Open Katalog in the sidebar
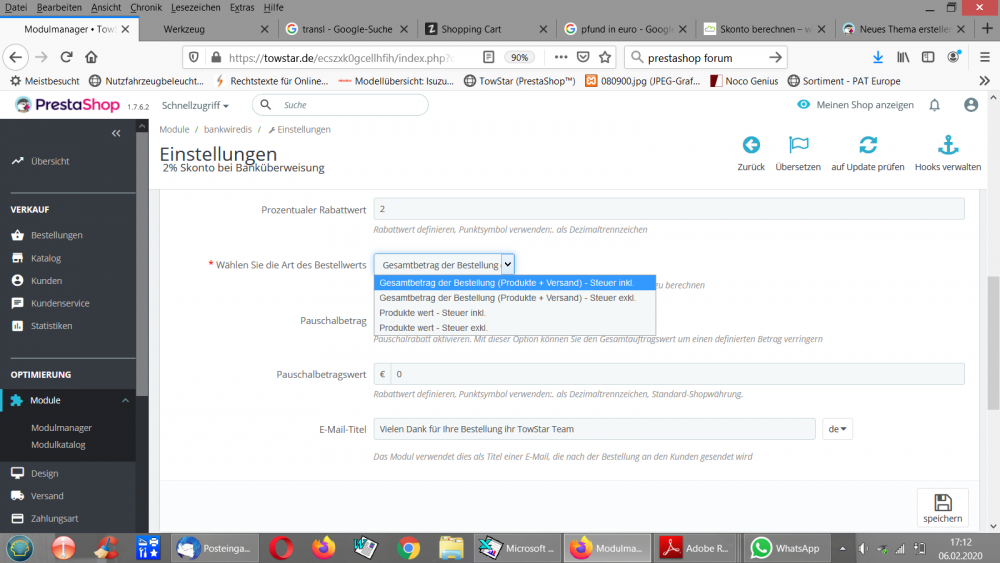Image resolution: width=1000 pixels, height=563 pixels. (x=46, y=258)
